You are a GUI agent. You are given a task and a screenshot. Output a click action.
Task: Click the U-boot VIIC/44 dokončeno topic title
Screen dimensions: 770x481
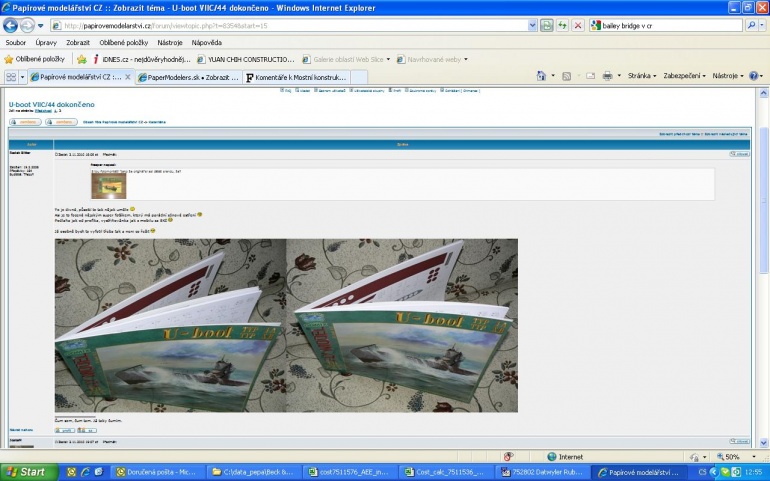(x=52, y=104)
